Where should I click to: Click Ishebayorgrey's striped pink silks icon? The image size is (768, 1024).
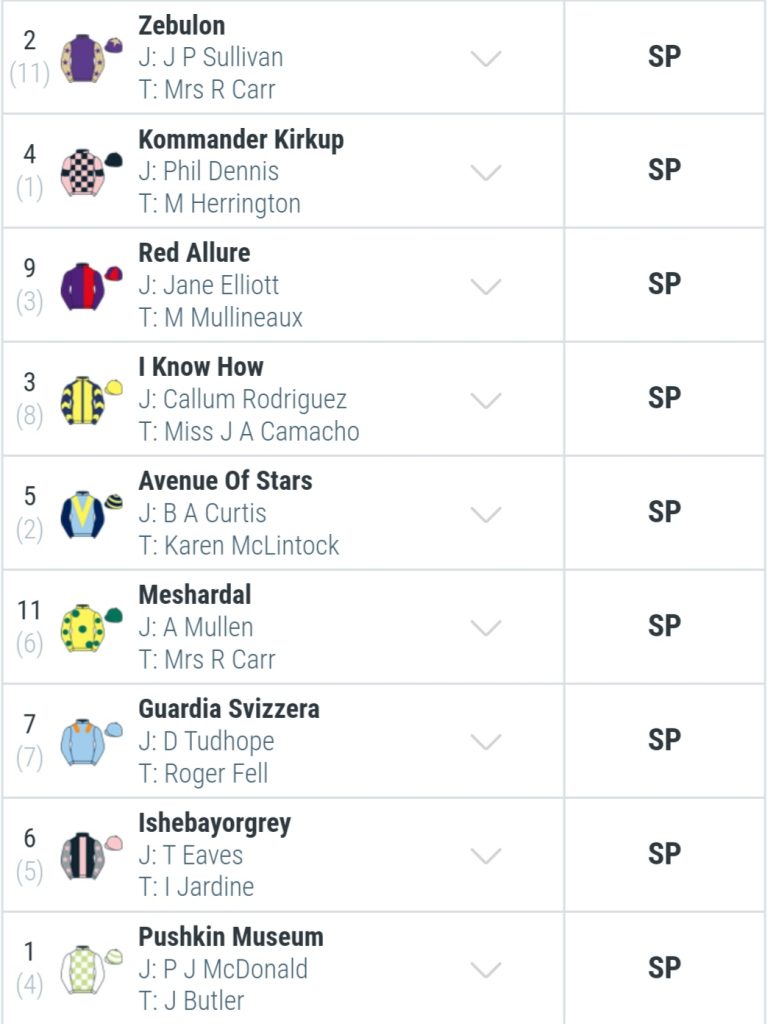(x=91, y=856)
